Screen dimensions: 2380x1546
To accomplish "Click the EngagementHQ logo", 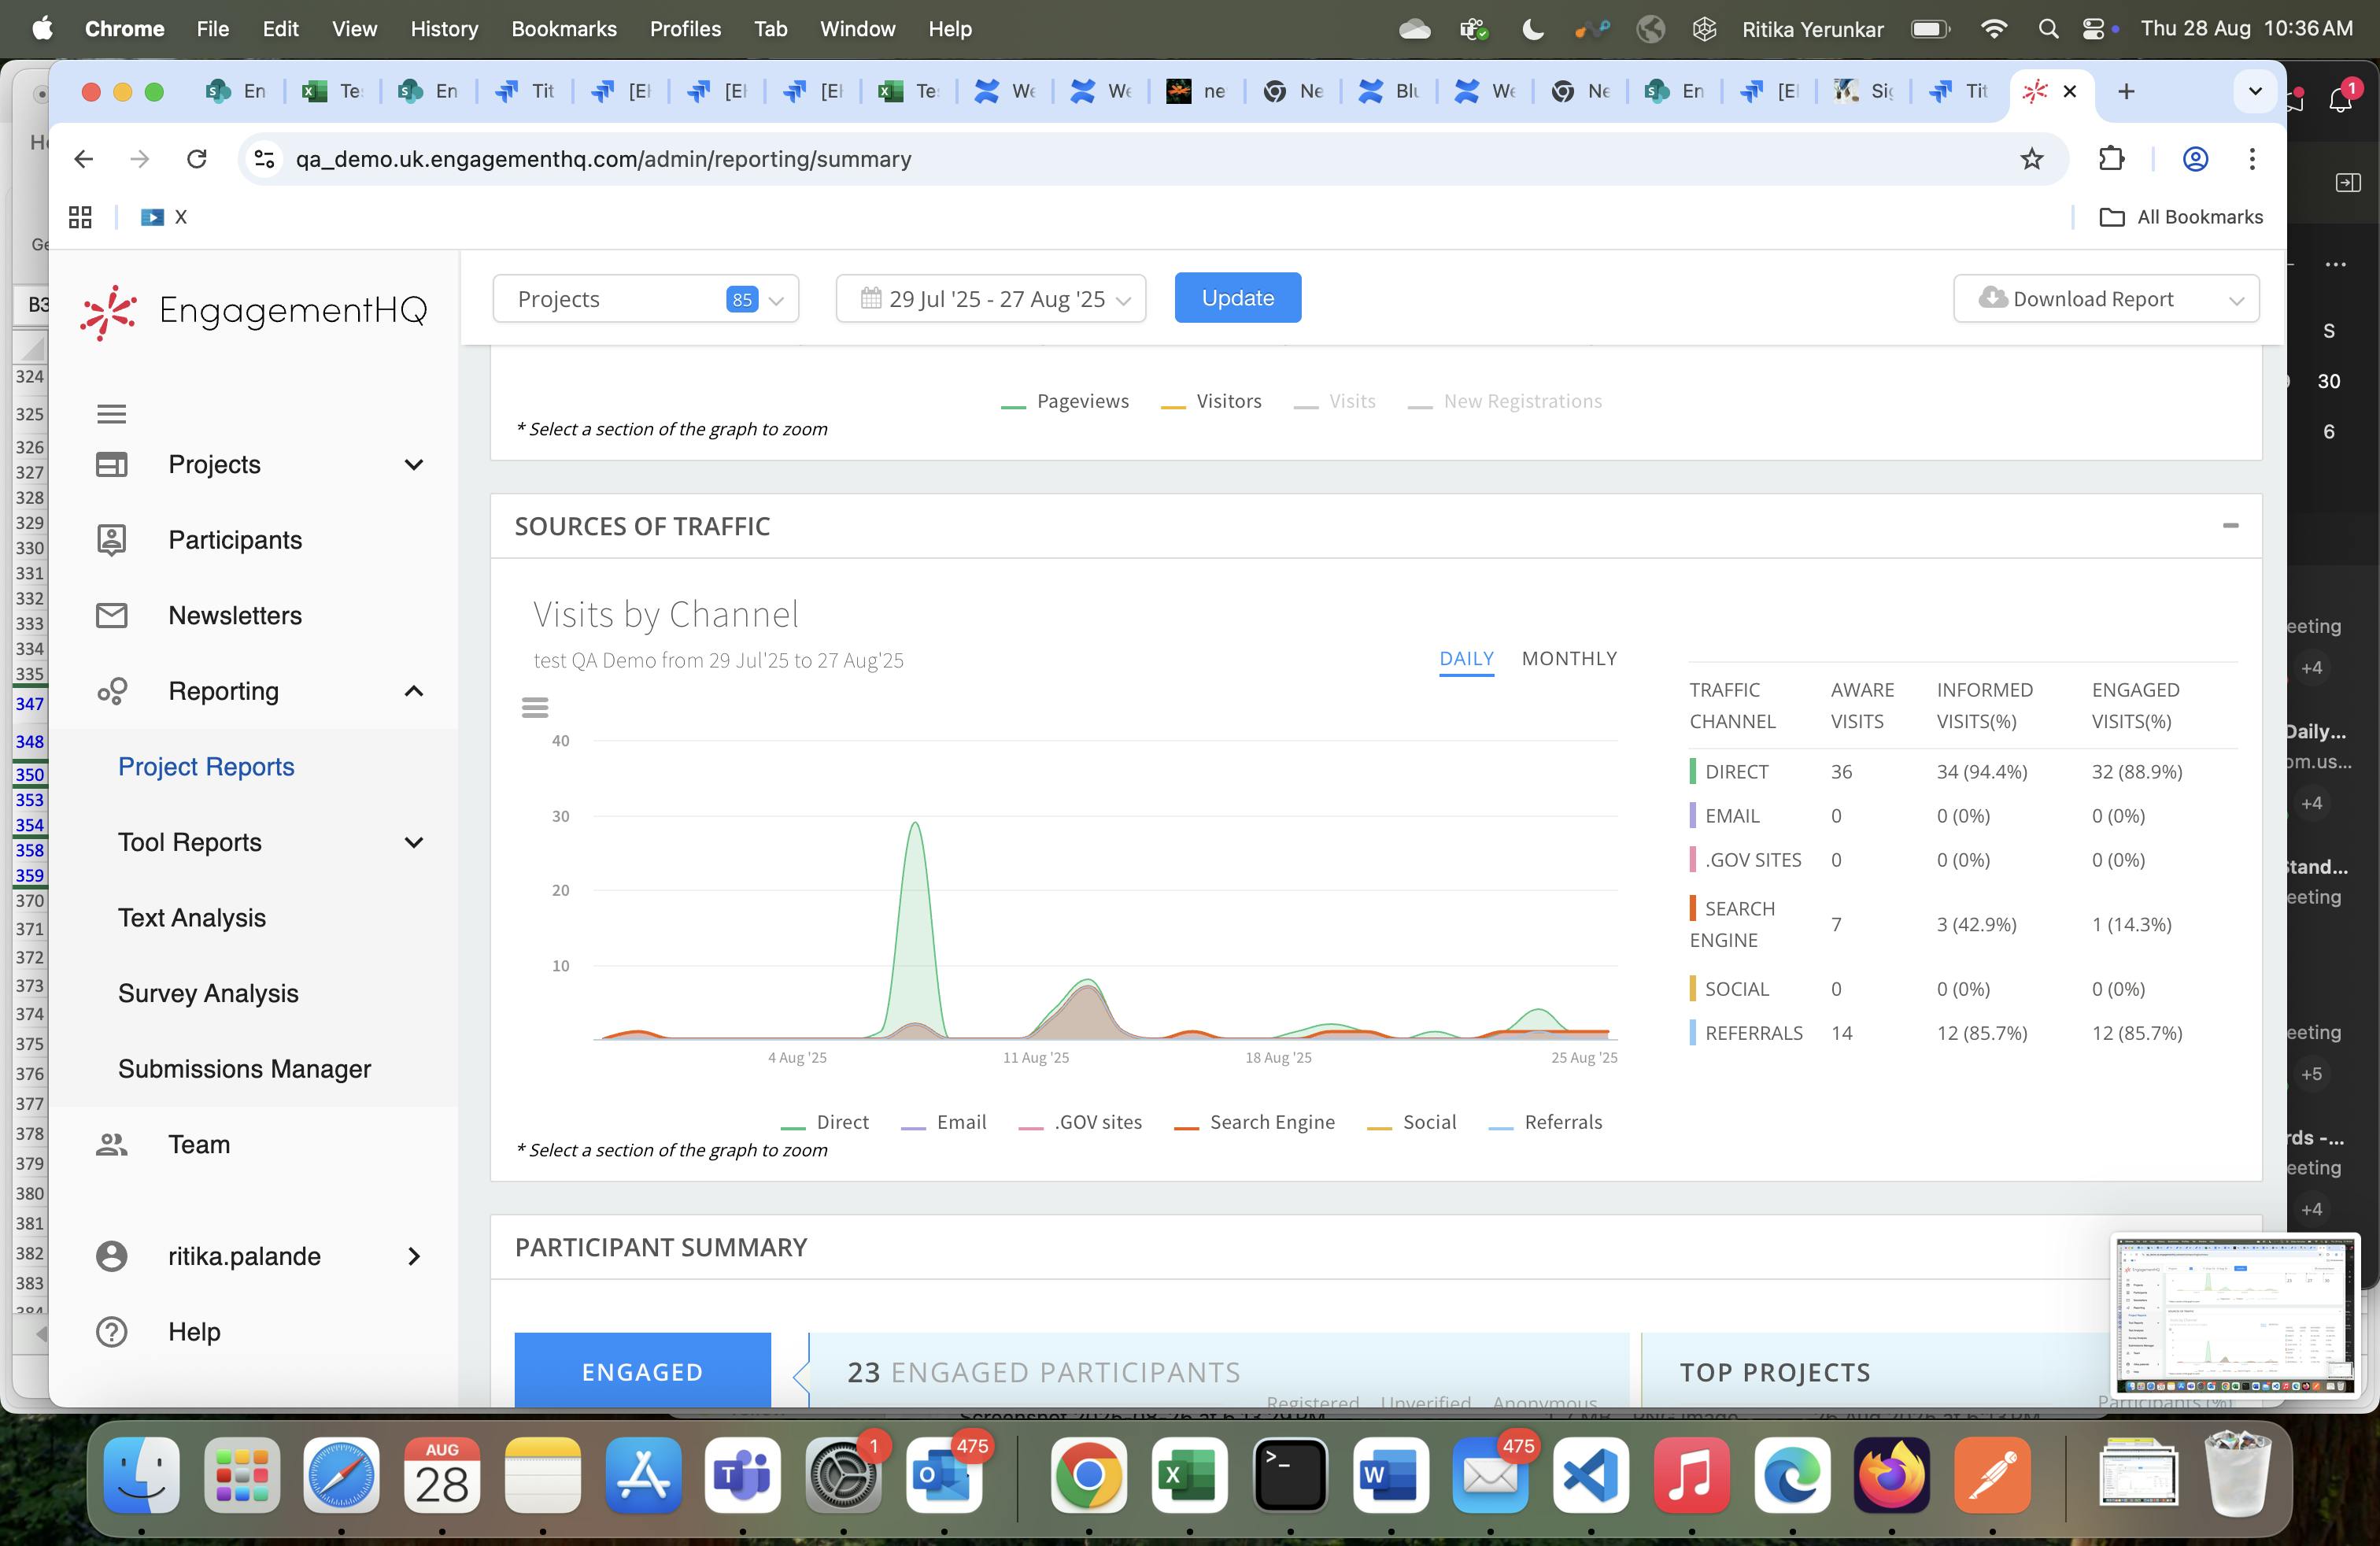I will (x=254, y=311).
